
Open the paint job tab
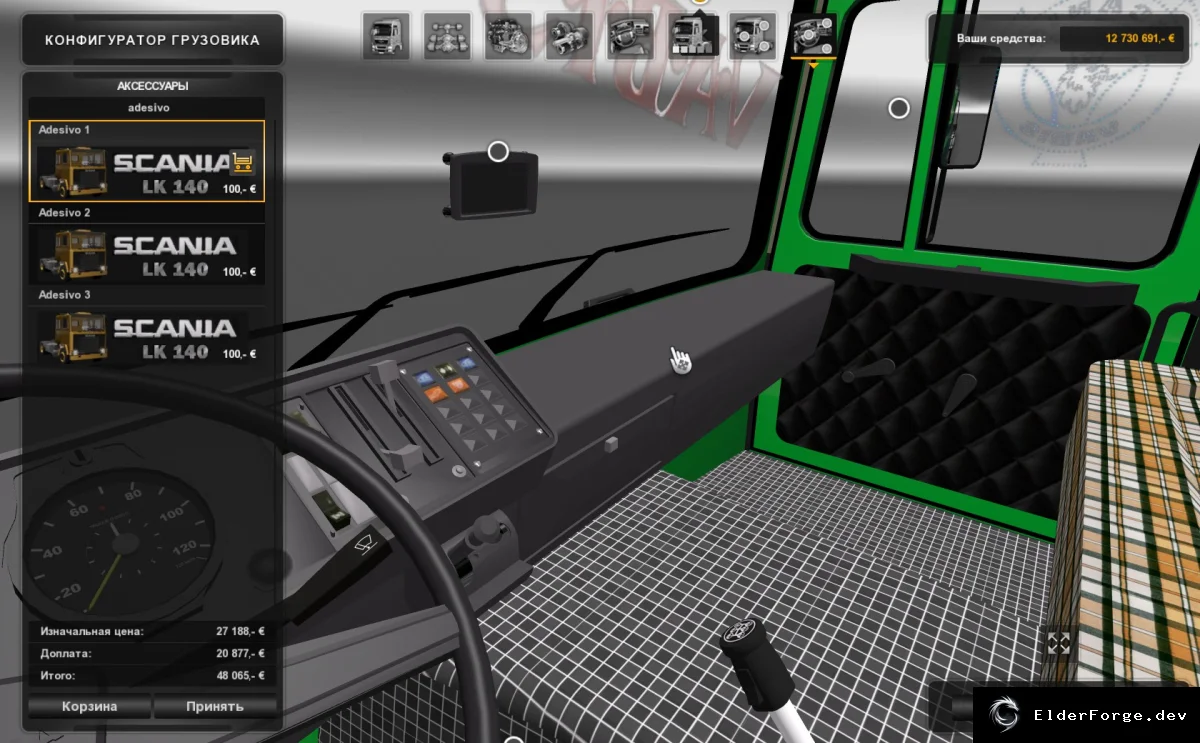click(692, 37)
